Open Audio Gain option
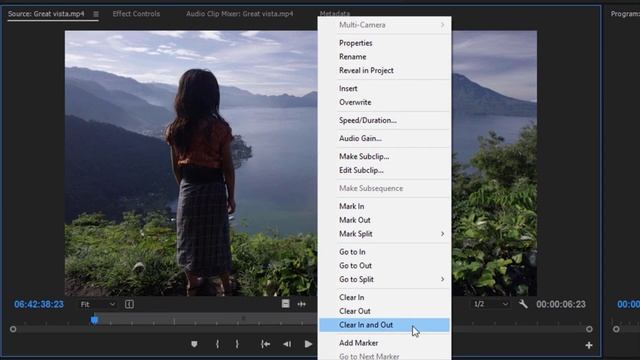Image resolution: width=640 pixels, height=360 pixels. pyautogui.click(x=384, y=138)
